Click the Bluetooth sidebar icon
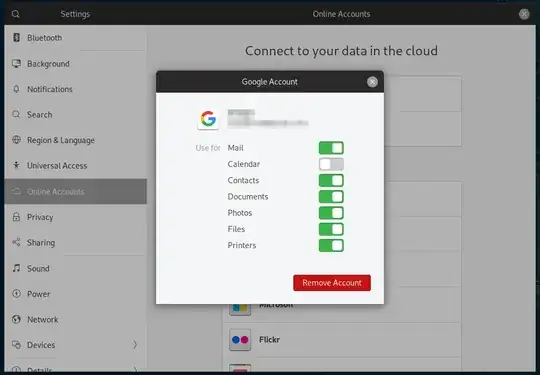Viewport: 540px width, 375px height. click(x=16, y=37)
